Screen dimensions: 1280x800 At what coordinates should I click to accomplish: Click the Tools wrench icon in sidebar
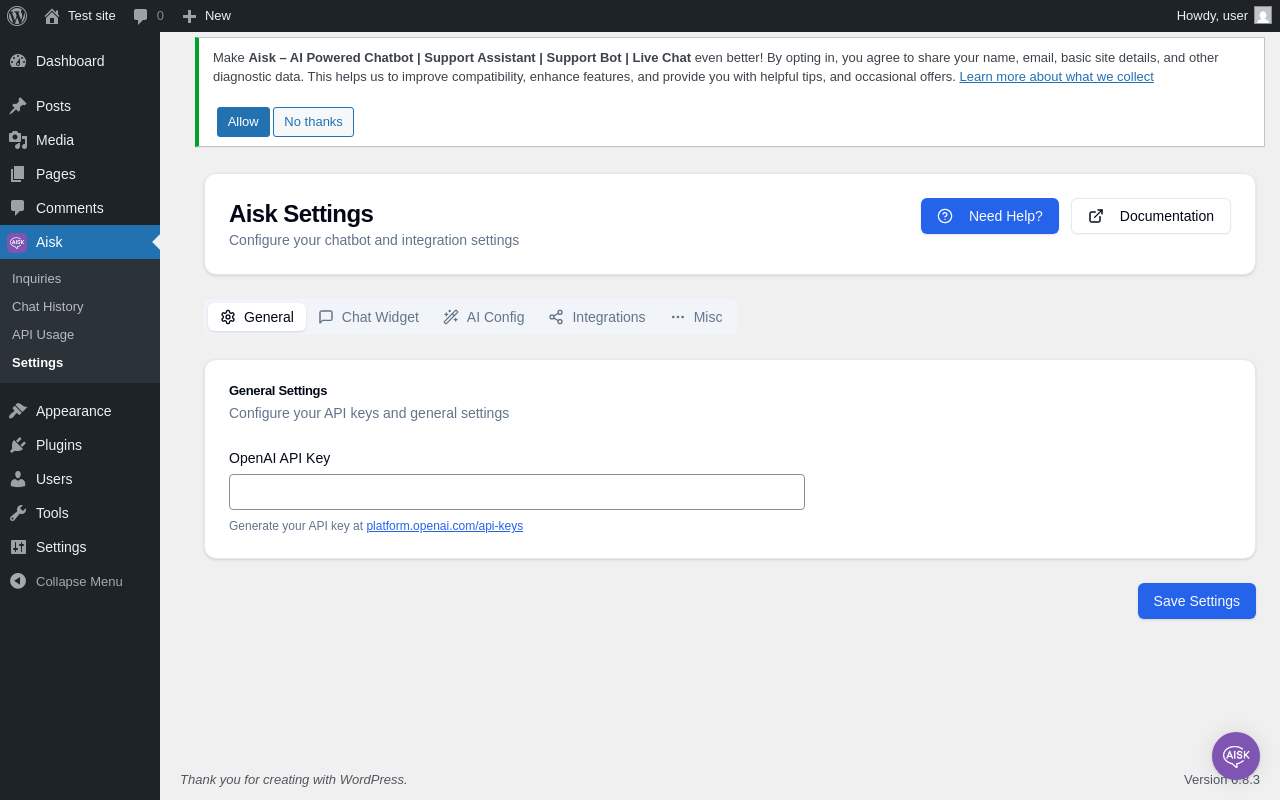click(18, 513)
